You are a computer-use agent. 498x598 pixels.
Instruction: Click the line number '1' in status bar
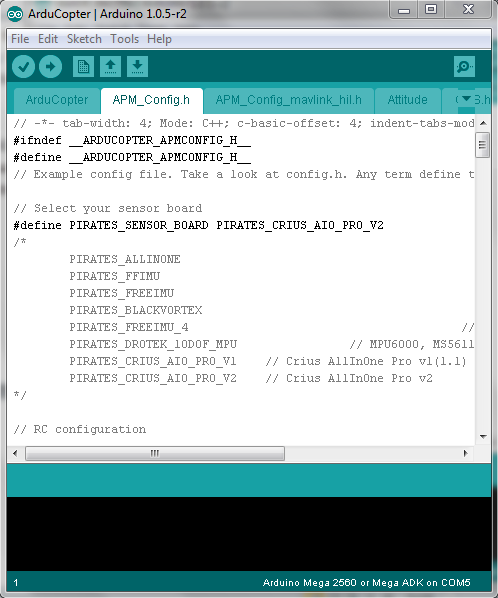16,583
